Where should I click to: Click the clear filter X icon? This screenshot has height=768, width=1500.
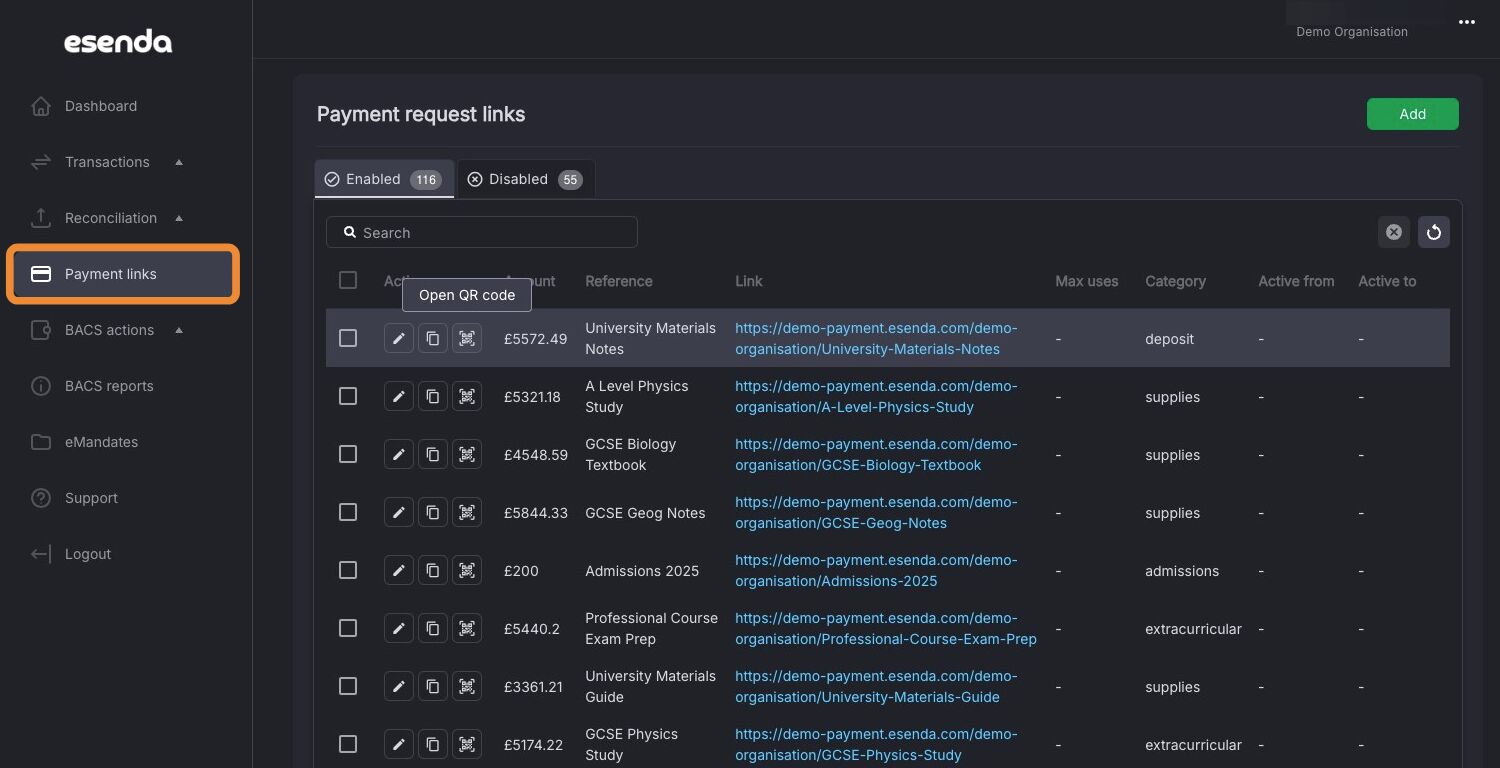(1394, 232)
